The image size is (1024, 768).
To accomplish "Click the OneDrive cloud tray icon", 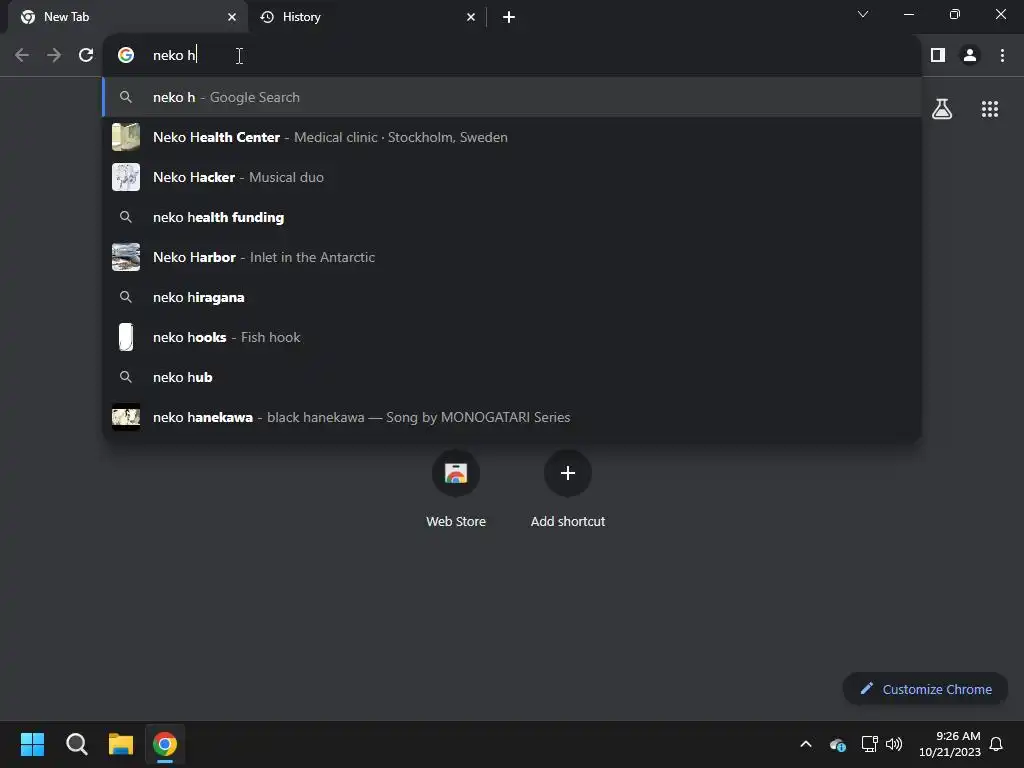I will pos(837,744).
